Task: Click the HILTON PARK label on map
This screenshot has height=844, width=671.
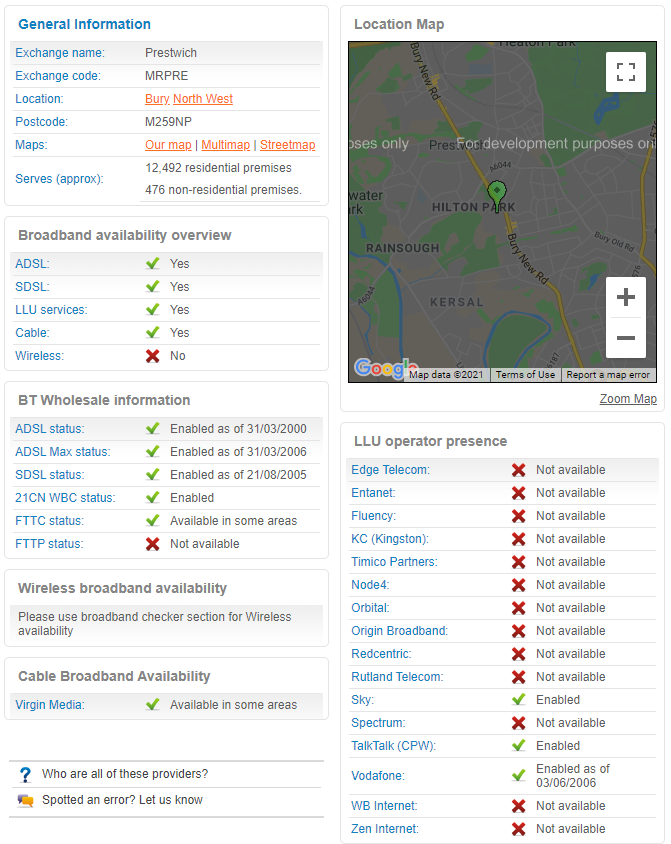Action: coord(473,207)
